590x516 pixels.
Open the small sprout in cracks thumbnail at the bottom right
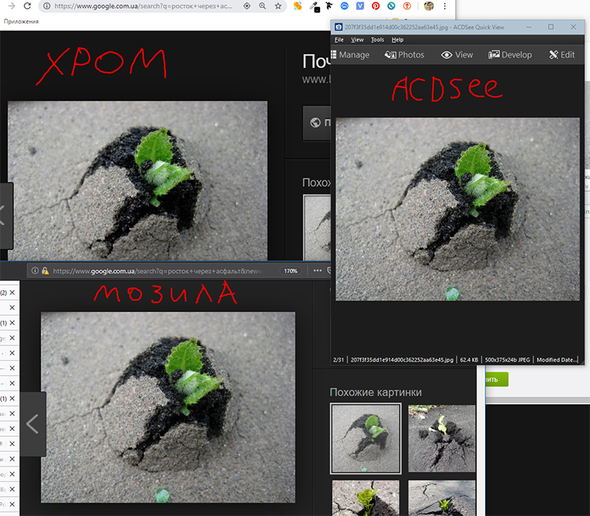point(442,498)
